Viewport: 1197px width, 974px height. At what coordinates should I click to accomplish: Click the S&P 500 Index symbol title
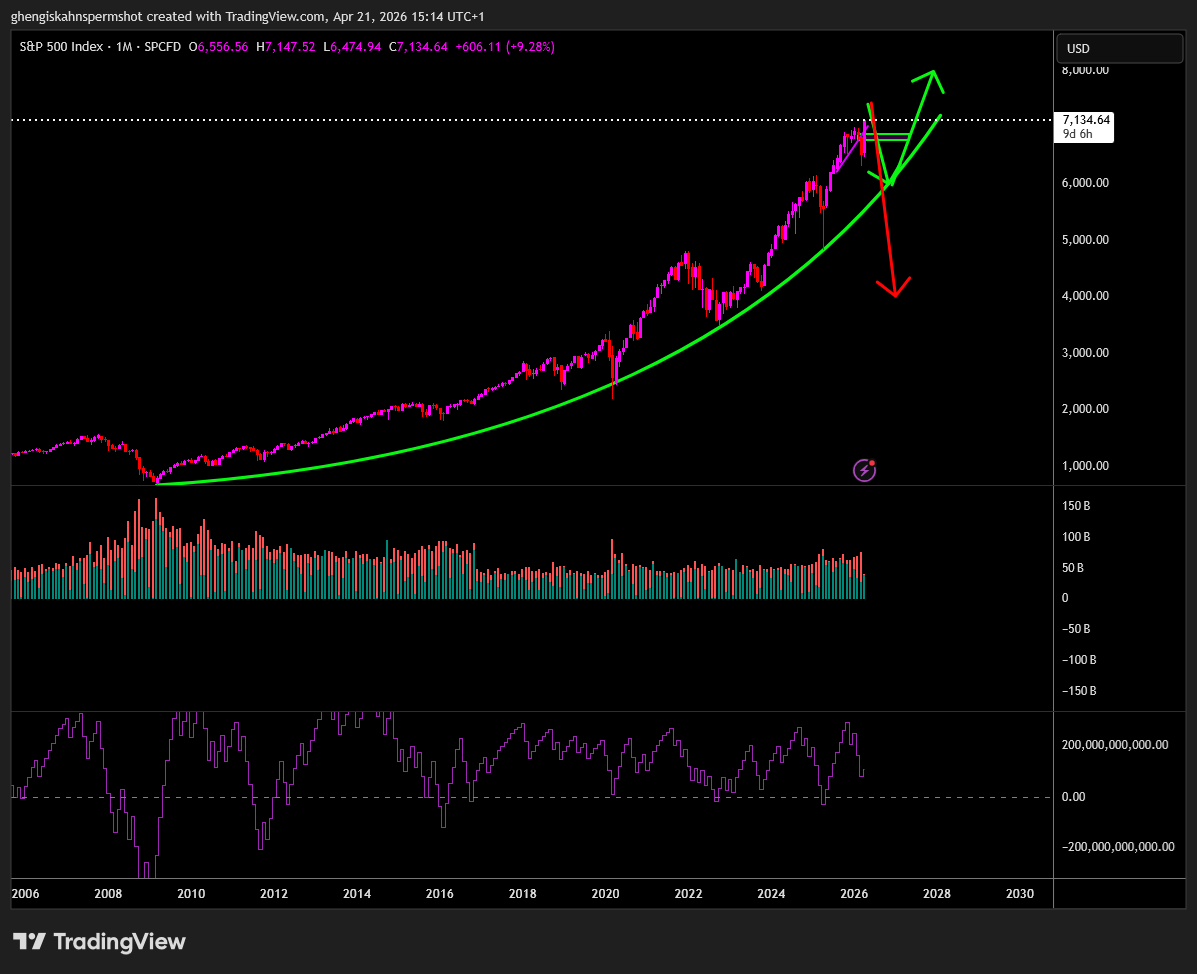[x=61, y=47]
